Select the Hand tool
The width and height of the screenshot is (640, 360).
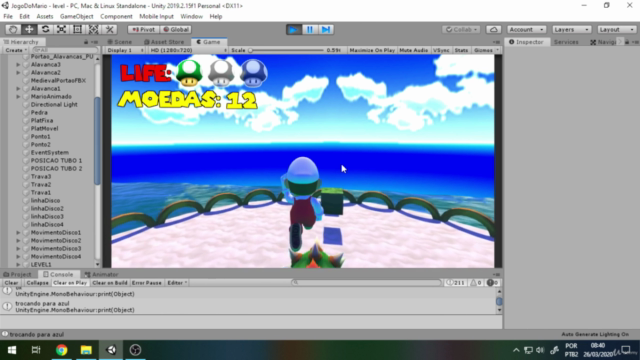click(x=13, y=29)
